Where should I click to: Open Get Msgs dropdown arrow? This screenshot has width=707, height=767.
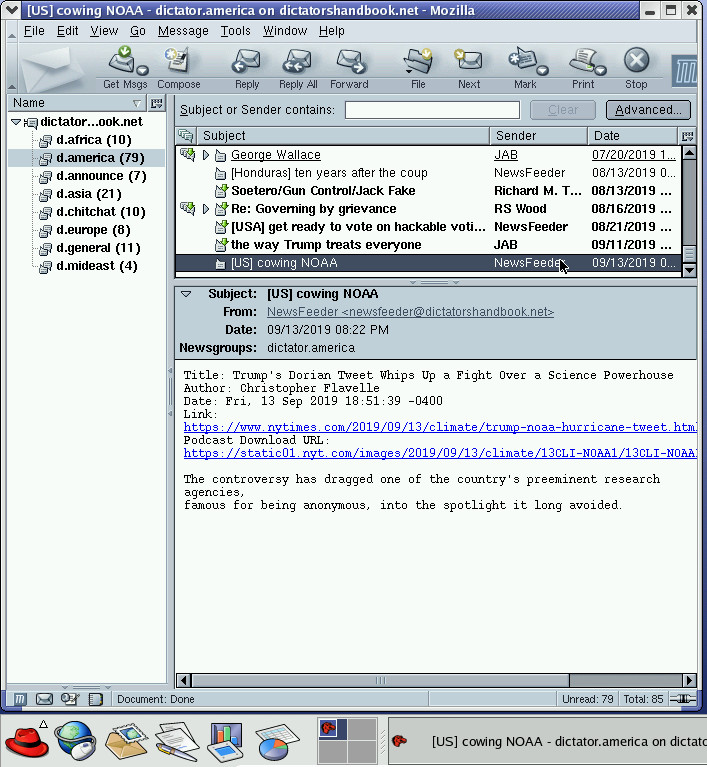pos(142,70)
